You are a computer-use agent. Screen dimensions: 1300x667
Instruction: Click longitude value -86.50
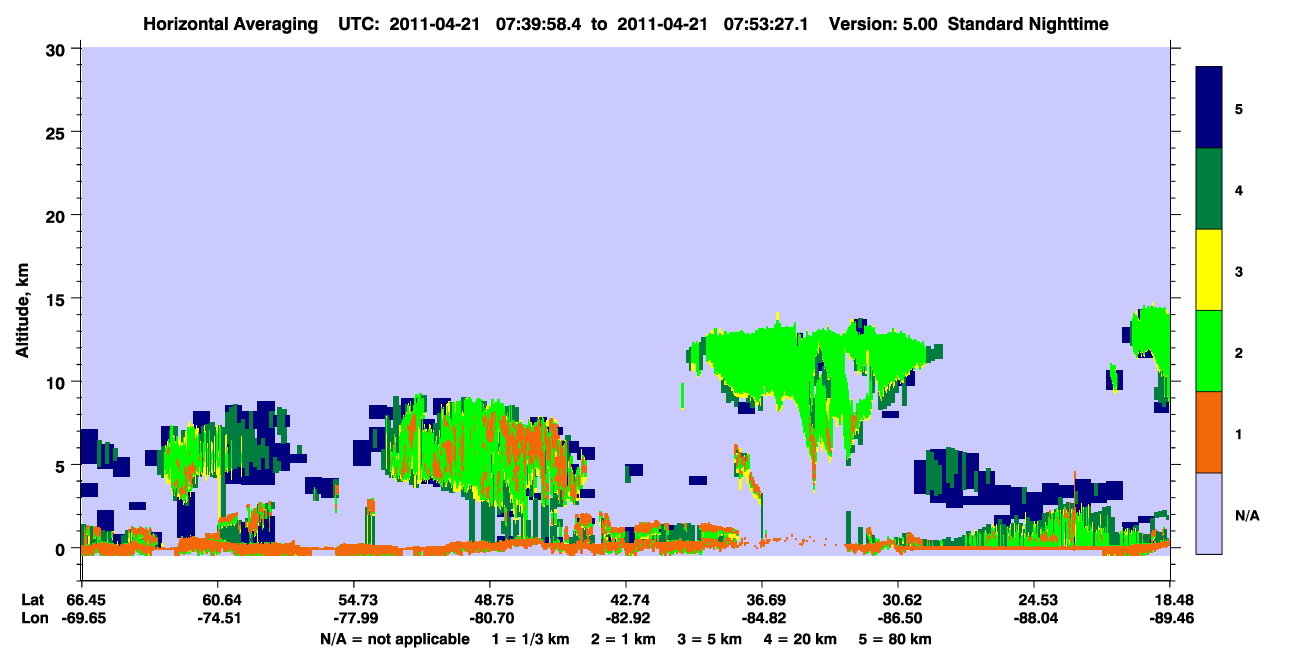pos(899,618)
